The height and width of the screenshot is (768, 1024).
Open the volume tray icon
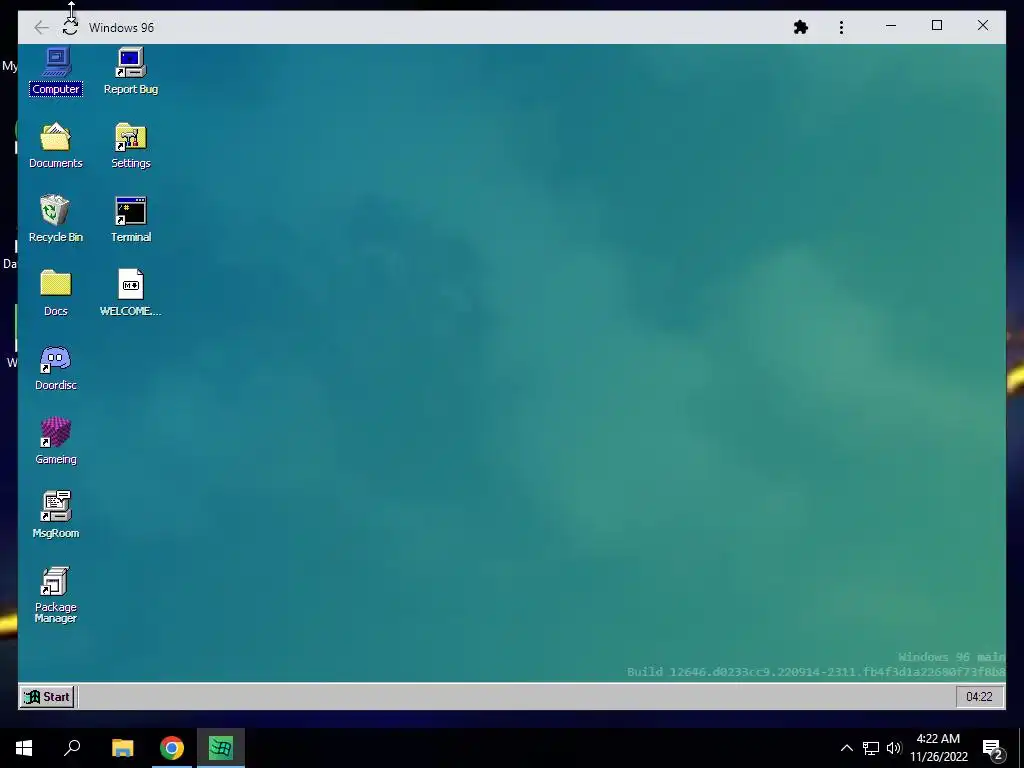click(894, 748)
